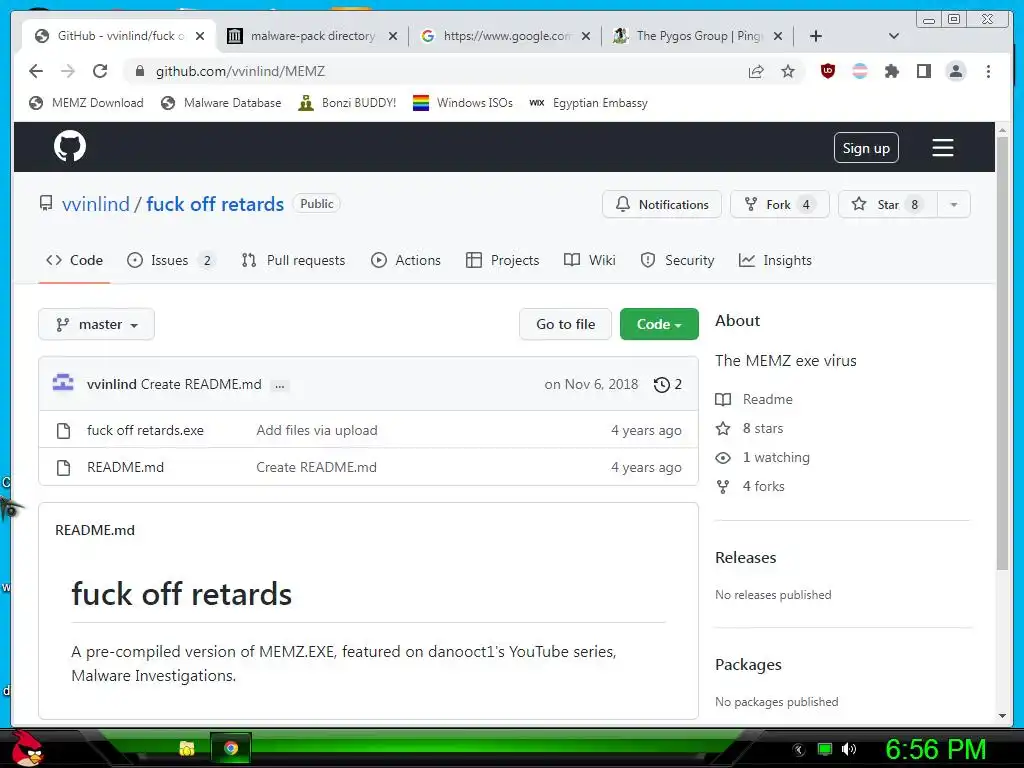Open the Security tab

677,260
